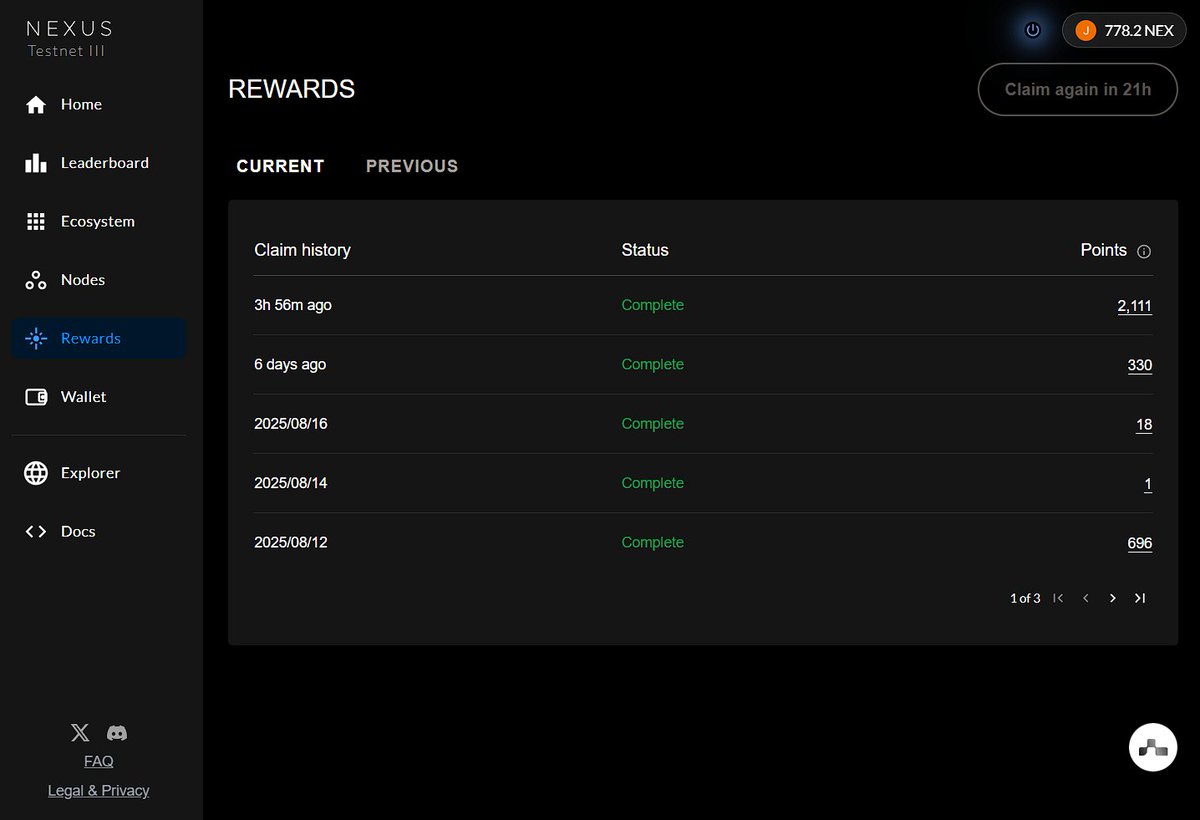
Task: Open the Legal & Privacy link
Action: (x=98, y=791)
